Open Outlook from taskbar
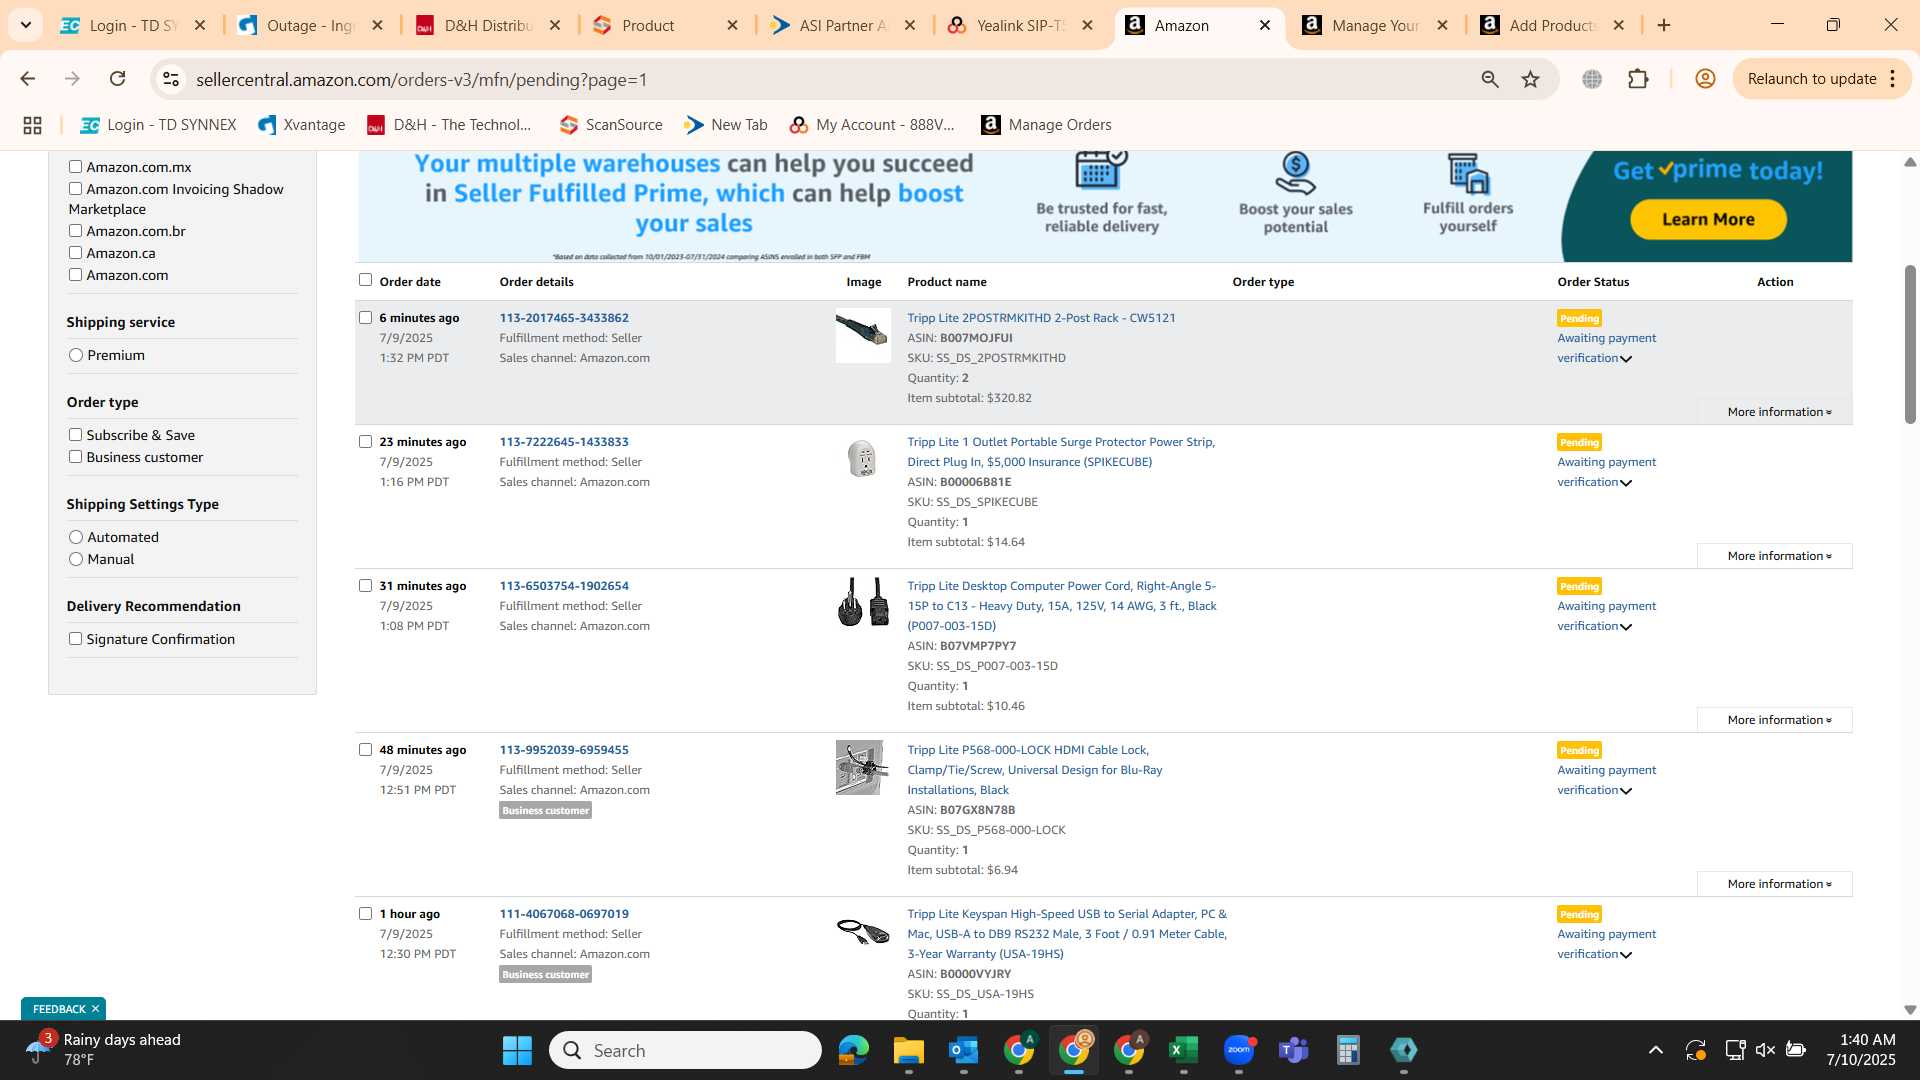 coord(963,1050)
